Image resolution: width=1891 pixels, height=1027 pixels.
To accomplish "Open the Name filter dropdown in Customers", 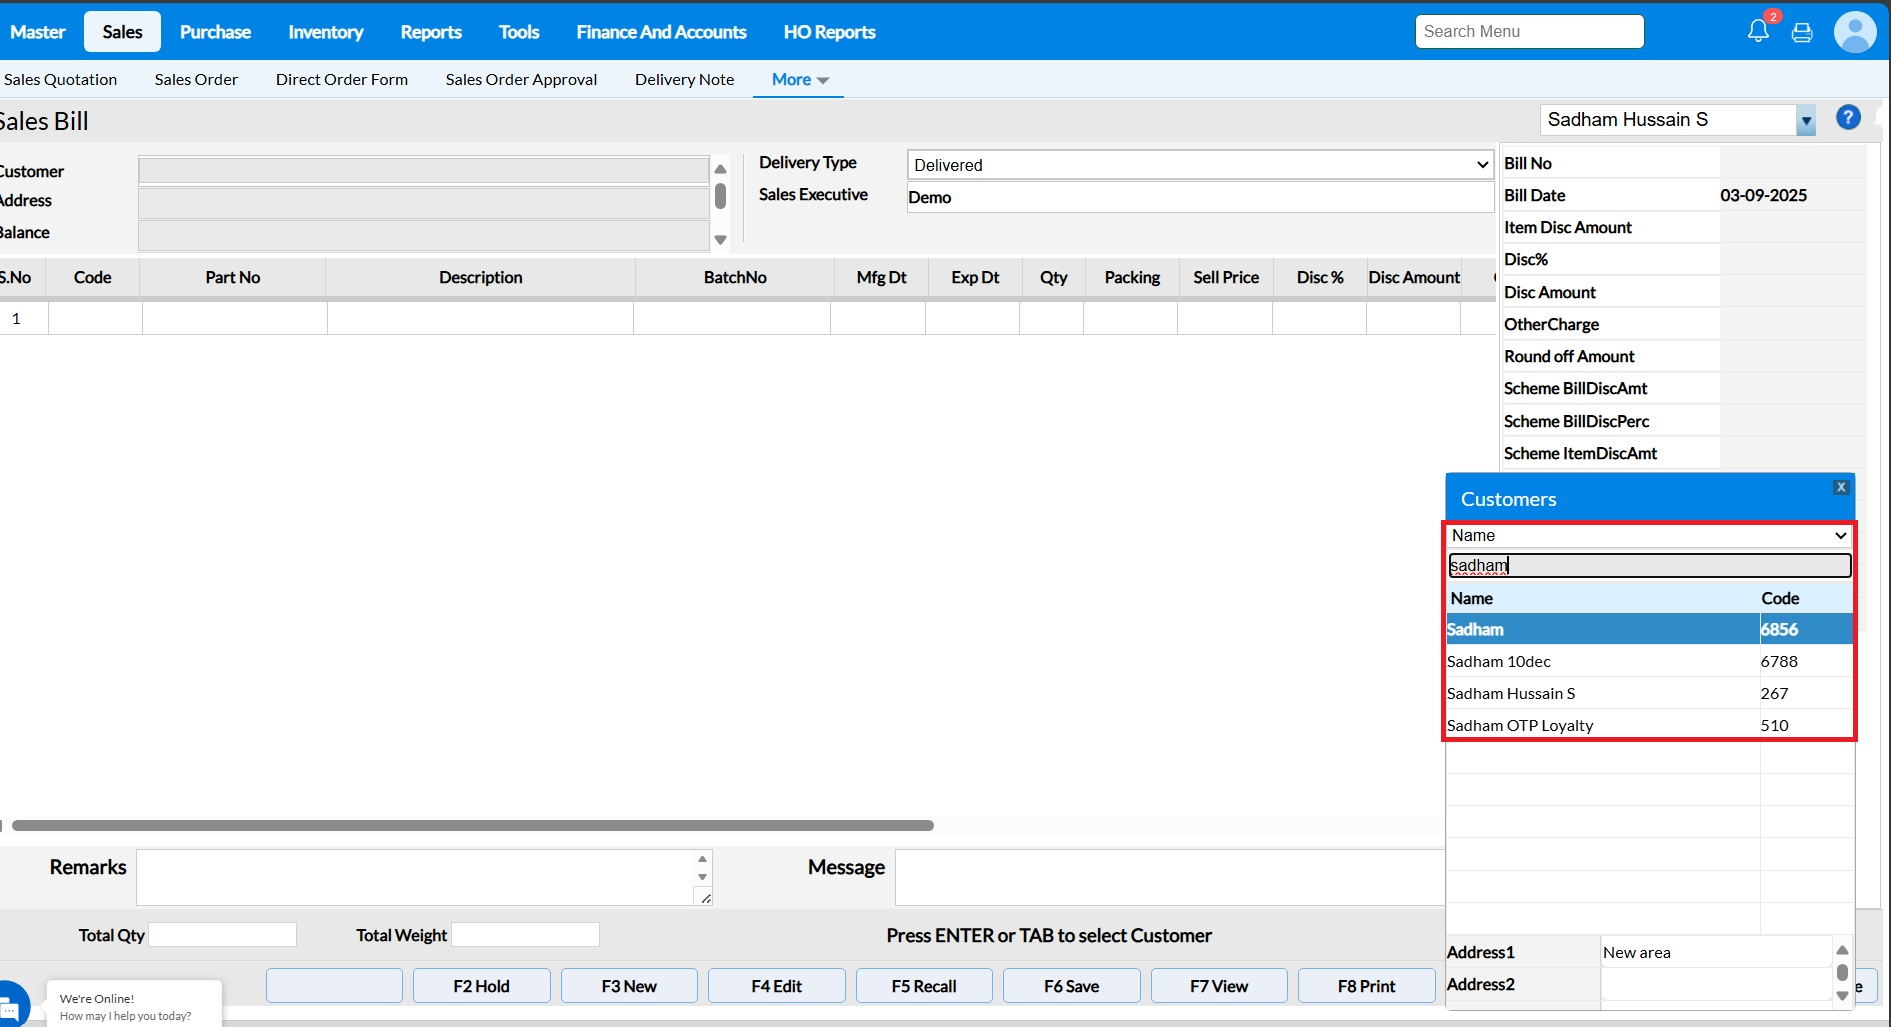I will tap(1649, 536).
